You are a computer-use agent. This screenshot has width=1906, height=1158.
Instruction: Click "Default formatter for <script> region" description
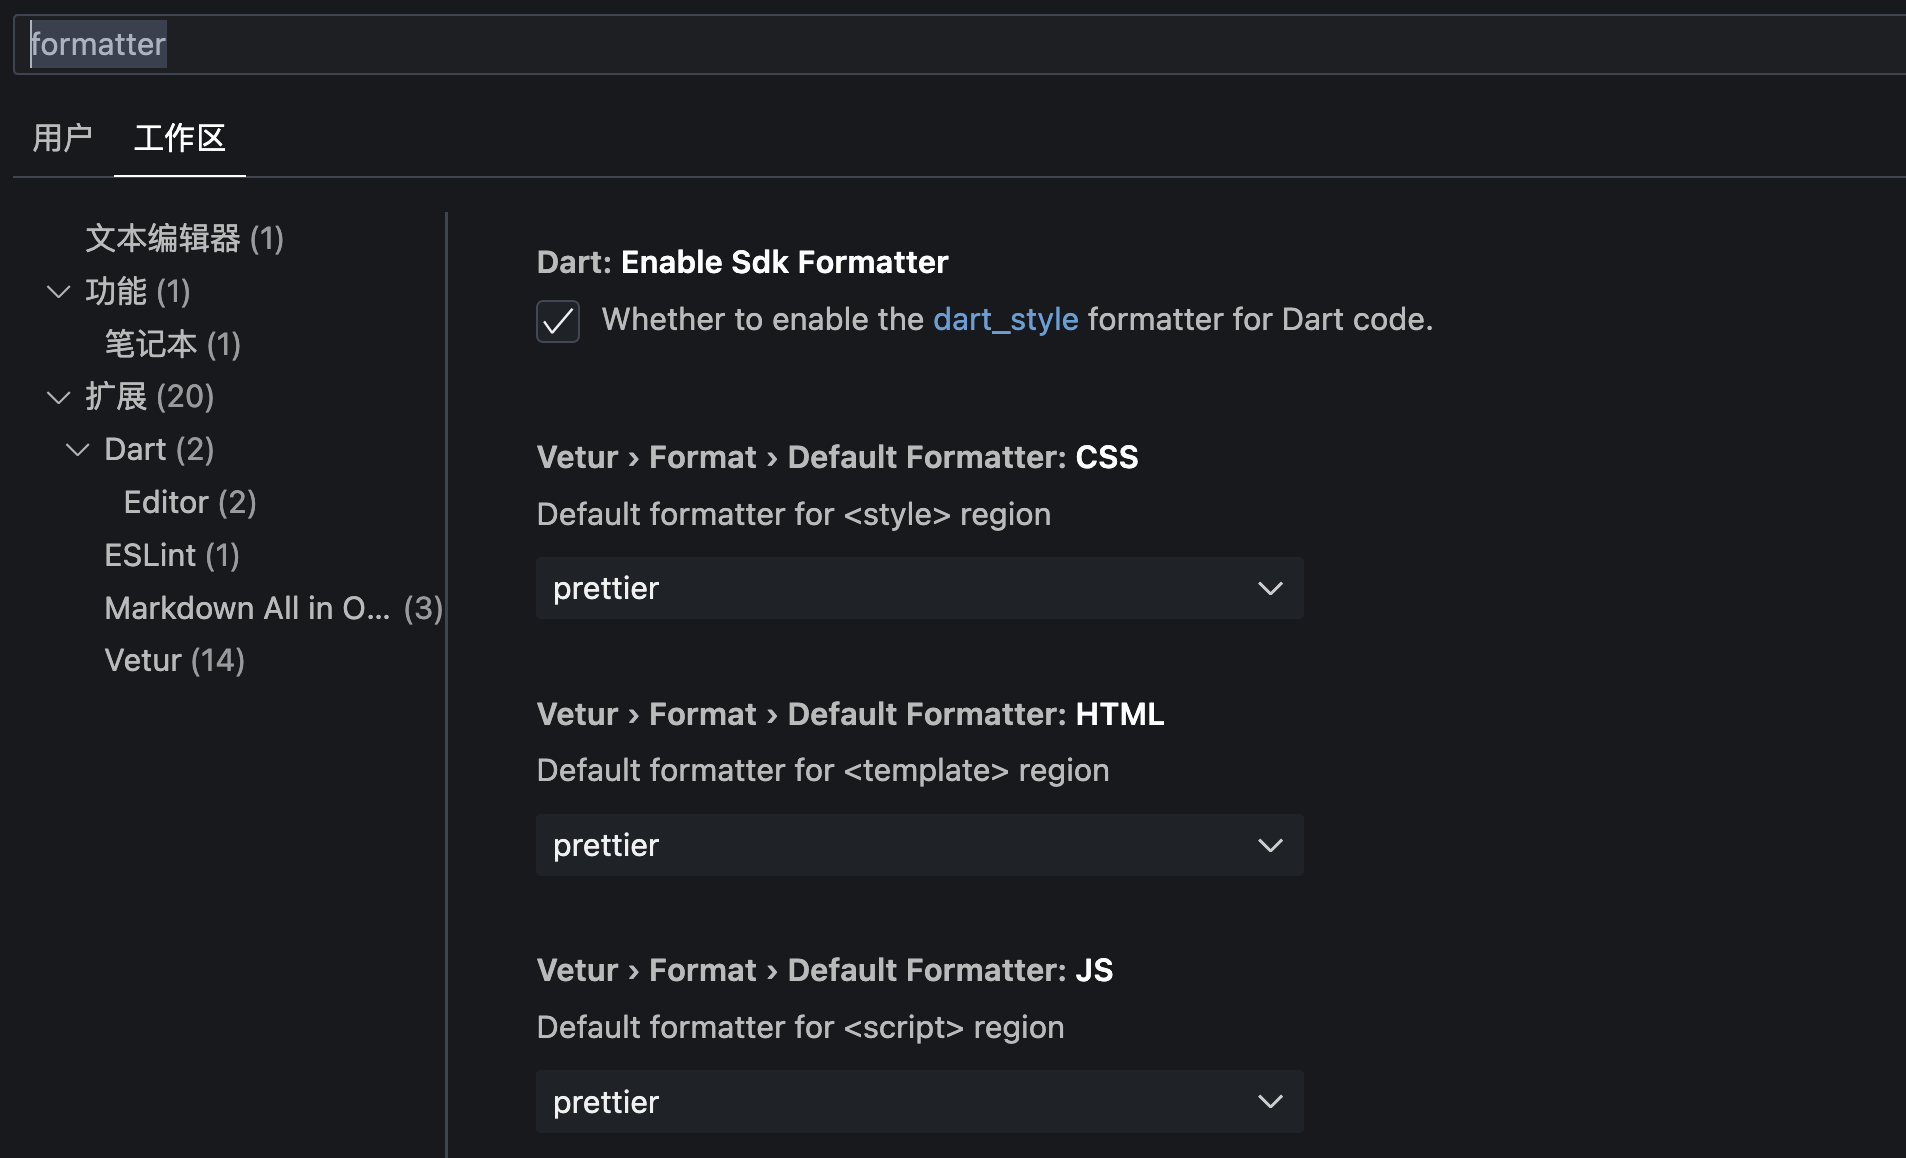pos(800,1028)
